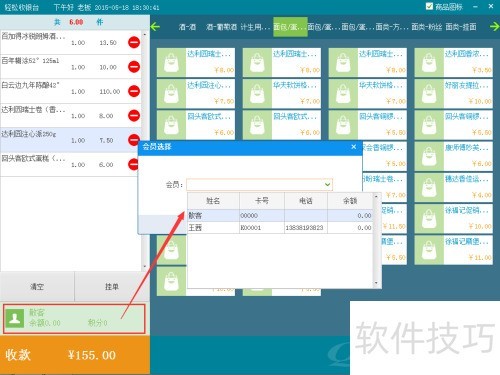Viewport: 500px width, 375px height.
Task: Remove the 6.00 回头客 cake item
Action: (133, 164)
